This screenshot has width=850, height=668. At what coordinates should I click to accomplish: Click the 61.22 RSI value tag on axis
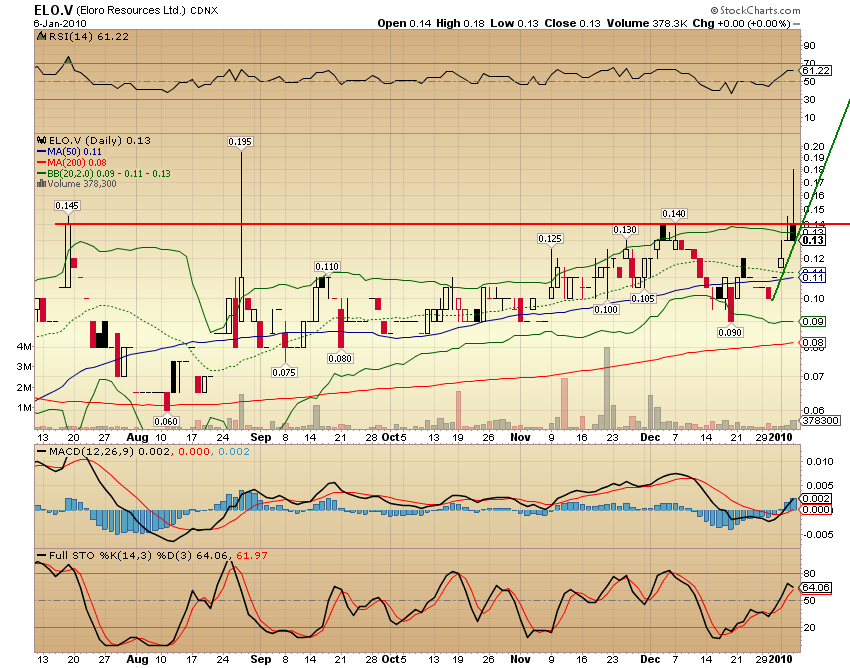816,70
